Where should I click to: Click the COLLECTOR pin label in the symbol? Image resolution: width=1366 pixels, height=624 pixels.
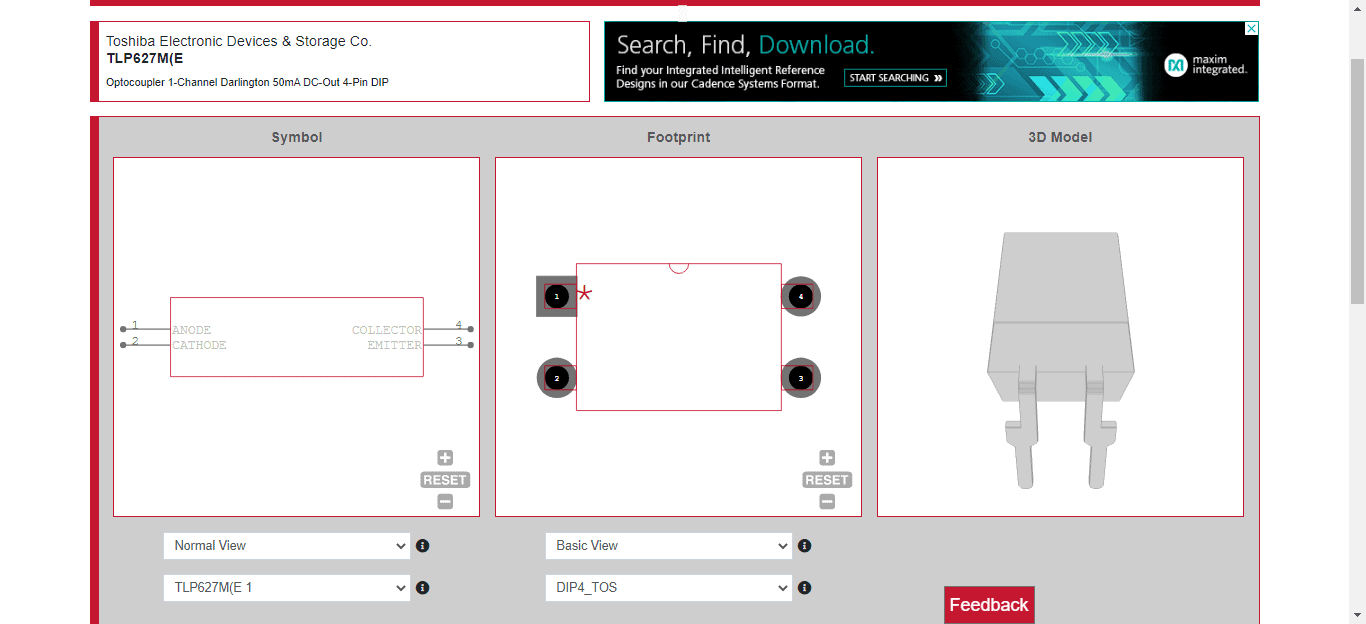click(x=387, y=330)
